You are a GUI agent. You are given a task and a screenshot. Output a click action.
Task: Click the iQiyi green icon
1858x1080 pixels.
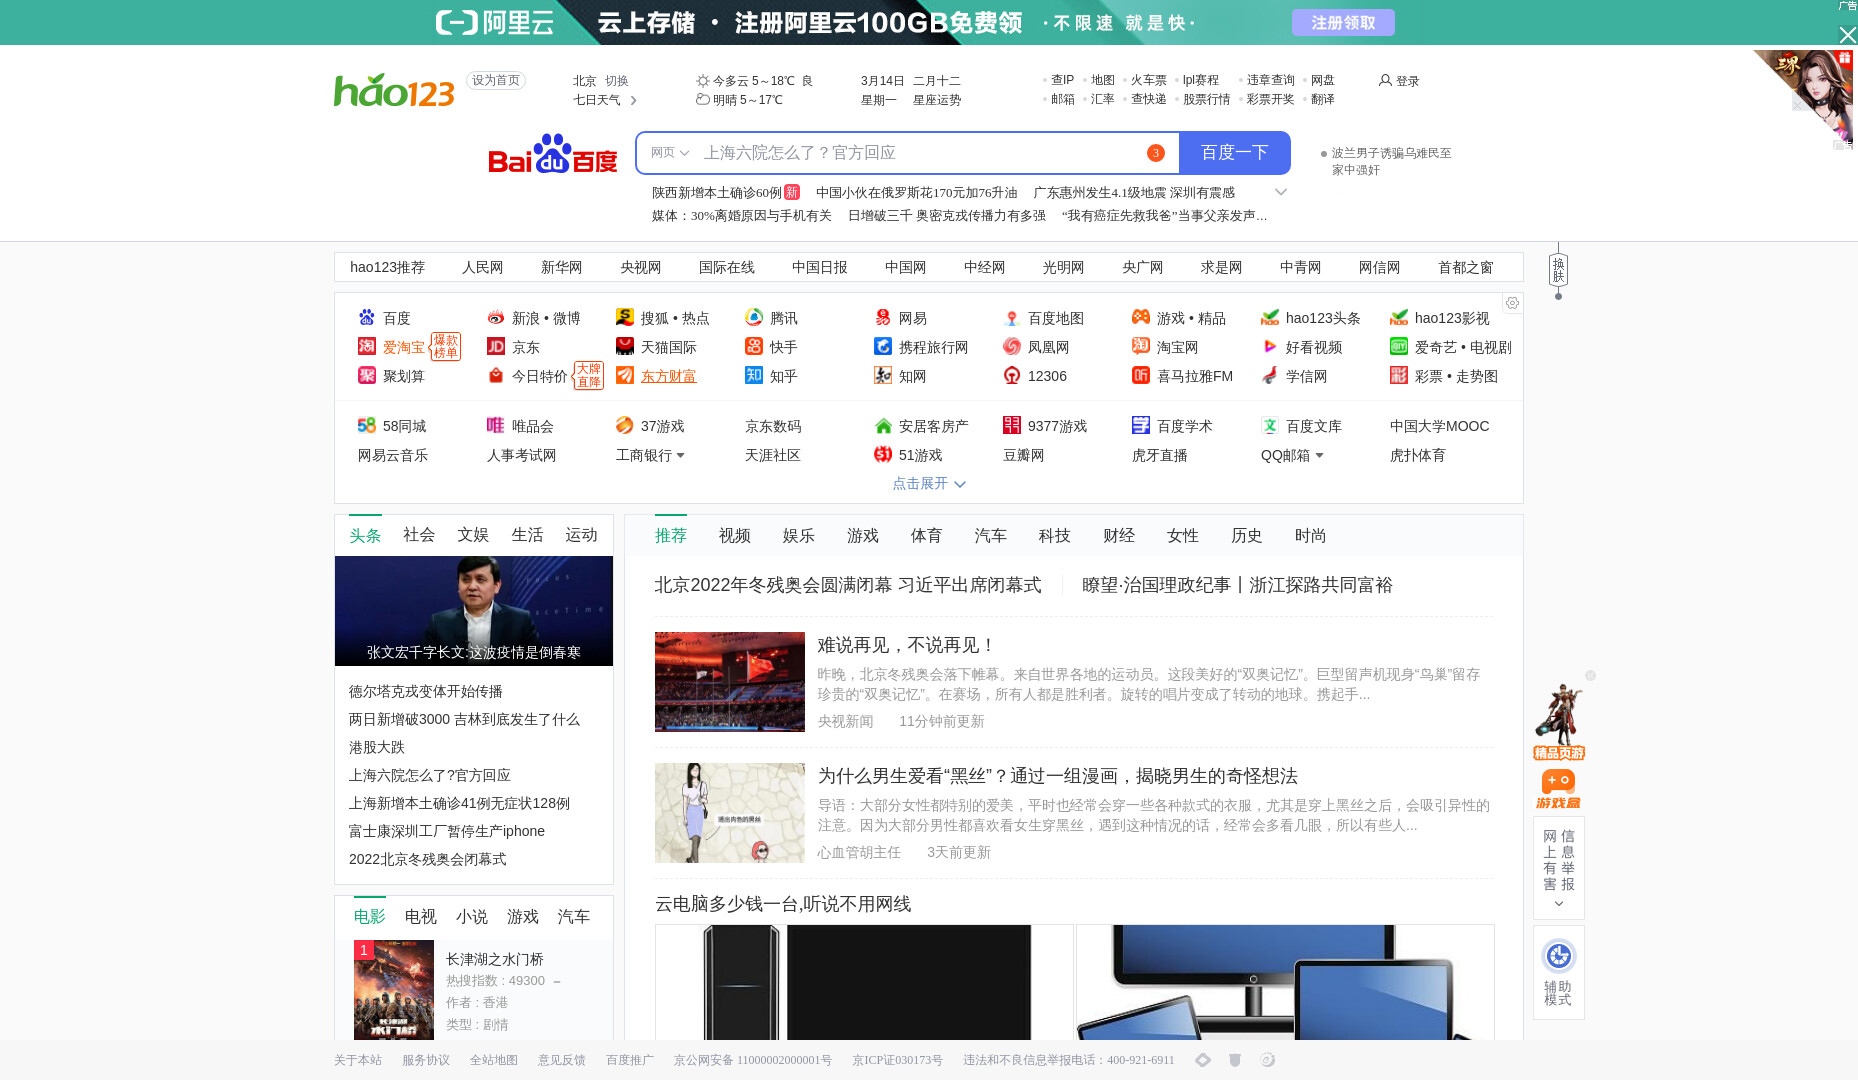(1399, 347)
